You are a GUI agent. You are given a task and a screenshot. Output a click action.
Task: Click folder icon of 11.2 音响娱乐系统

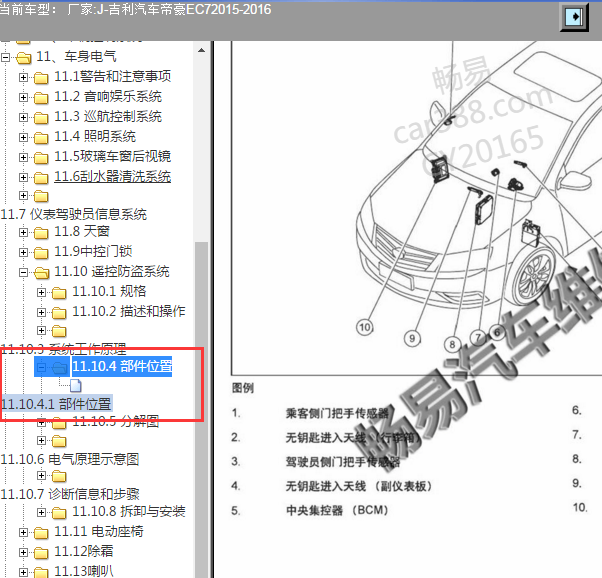pyautogui.click(x=41, y=98)
